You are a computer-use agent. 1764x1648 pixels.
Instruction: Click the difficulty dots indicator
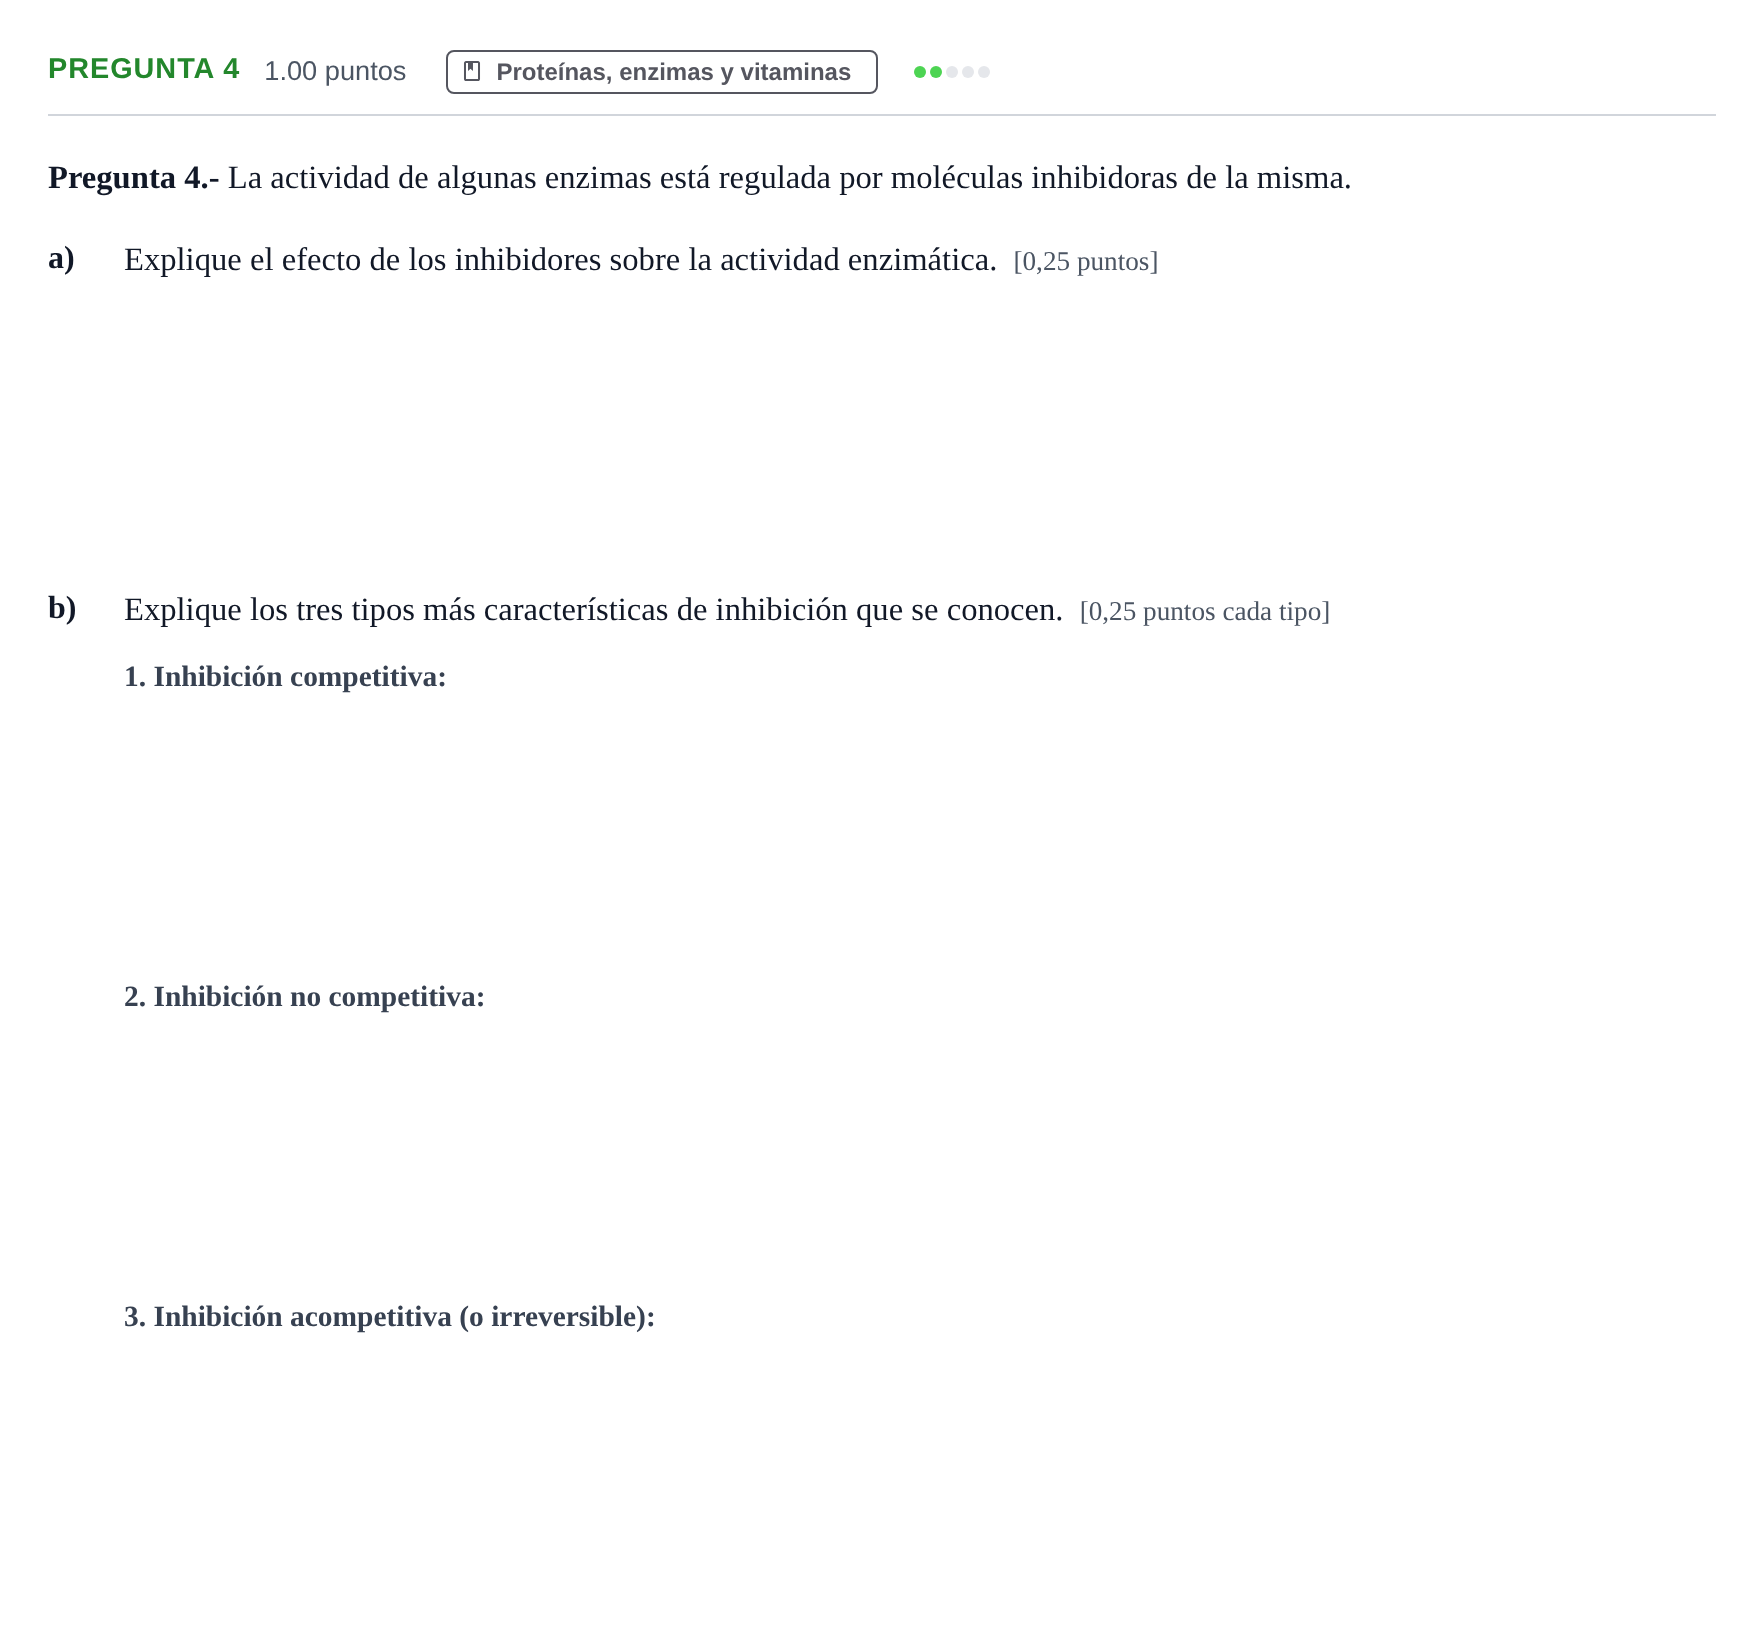click(x=952, y=72)
